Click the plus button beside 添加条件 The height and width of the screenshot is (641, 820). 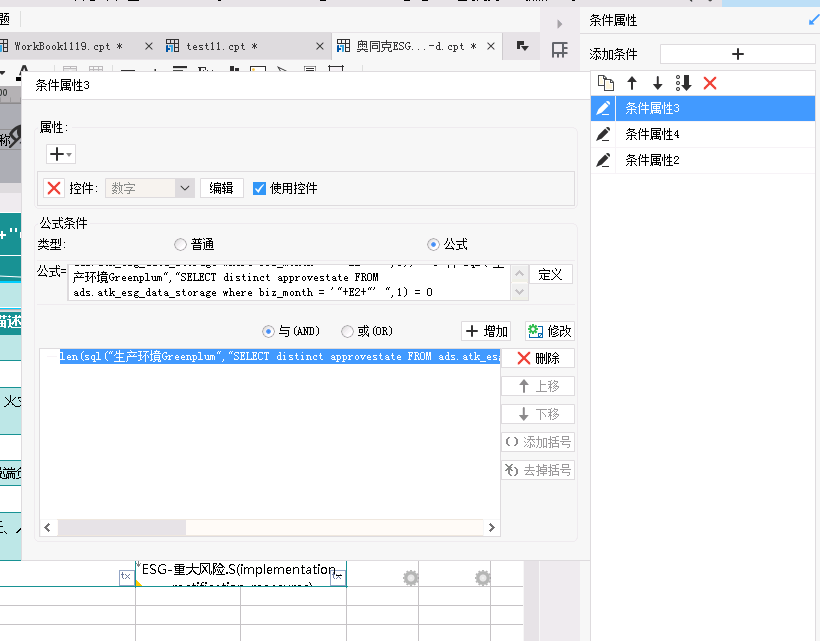pyautogui.click(x=737, y=54)
